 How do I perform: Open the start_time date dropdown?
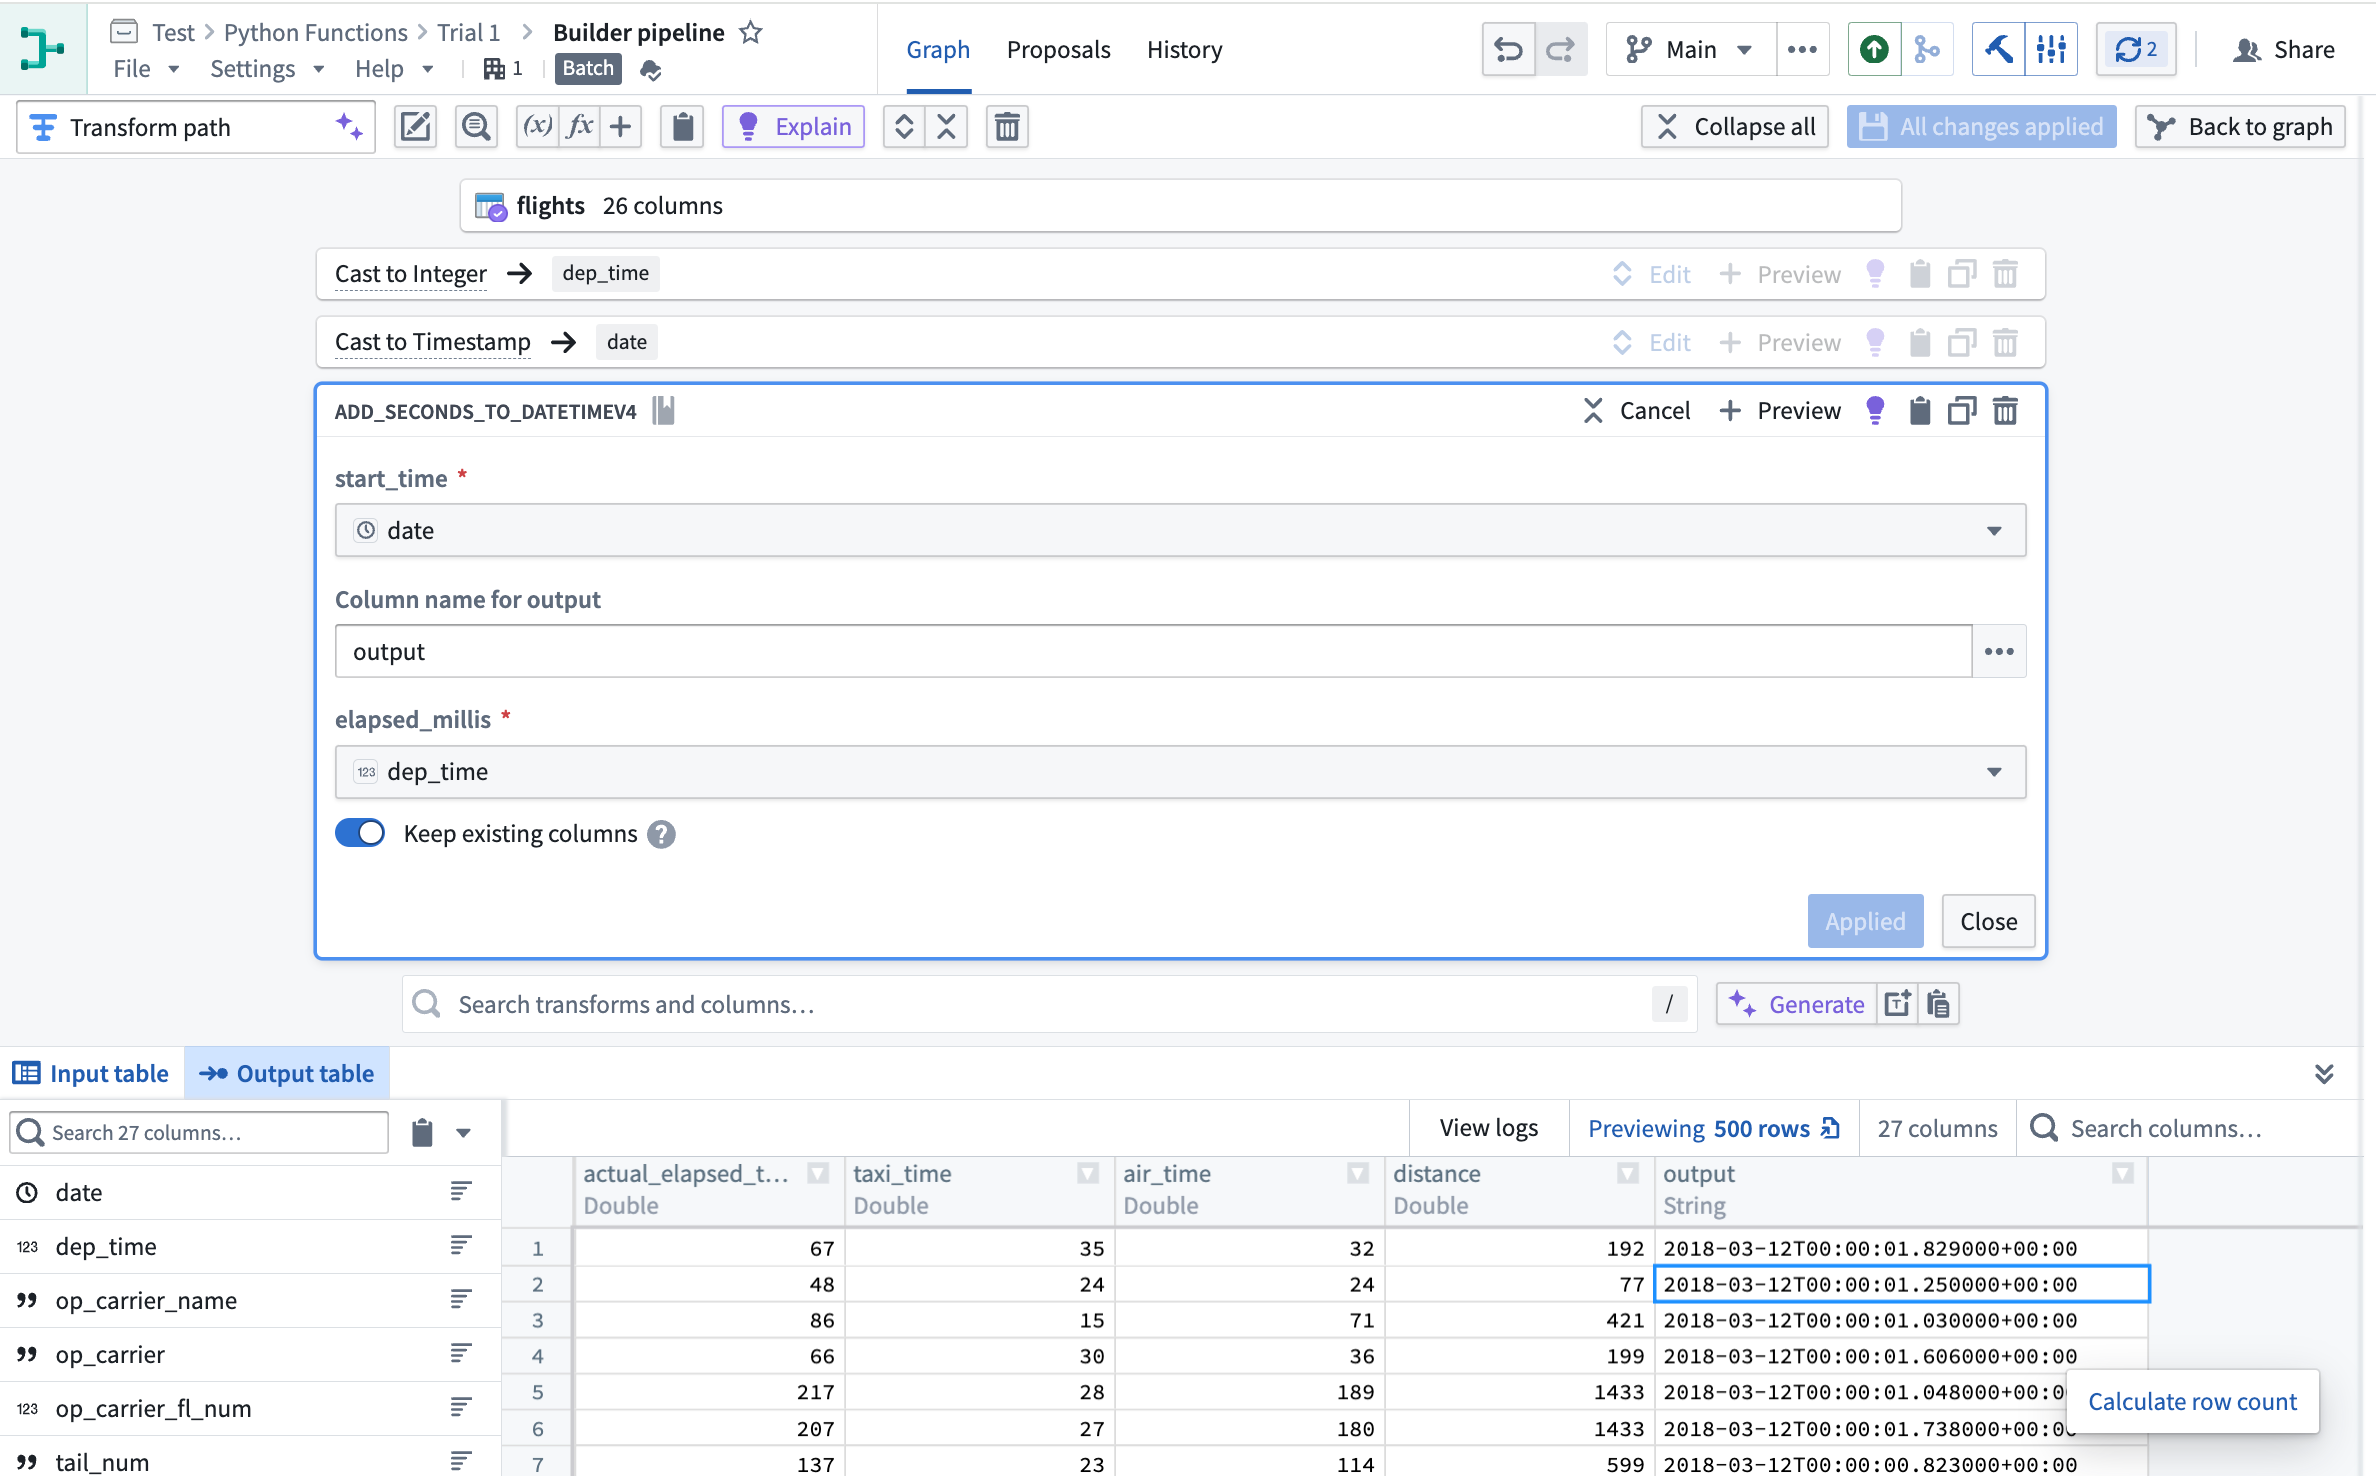tap(1180, 530)
